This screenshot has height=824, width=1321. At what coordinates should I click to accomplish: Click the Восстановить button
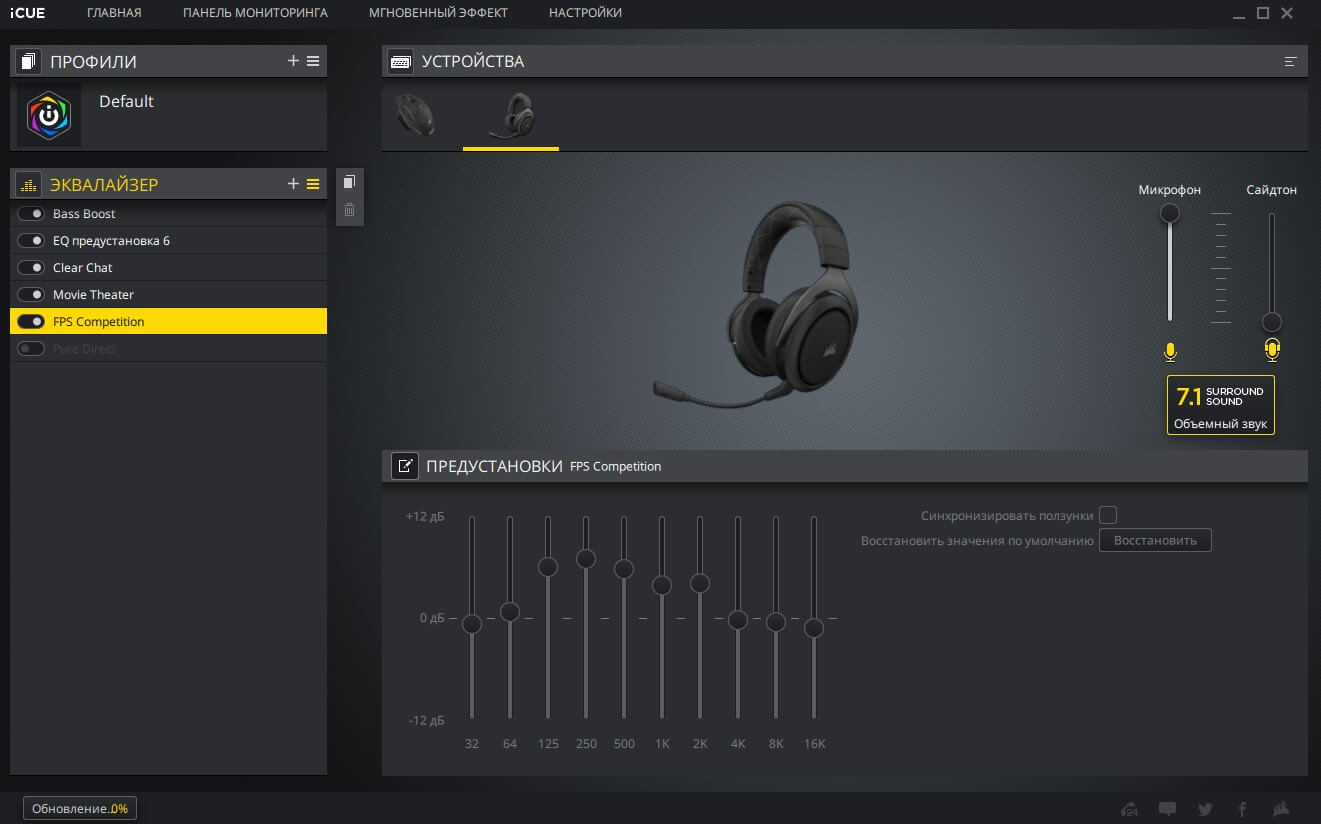[1155, 540]
